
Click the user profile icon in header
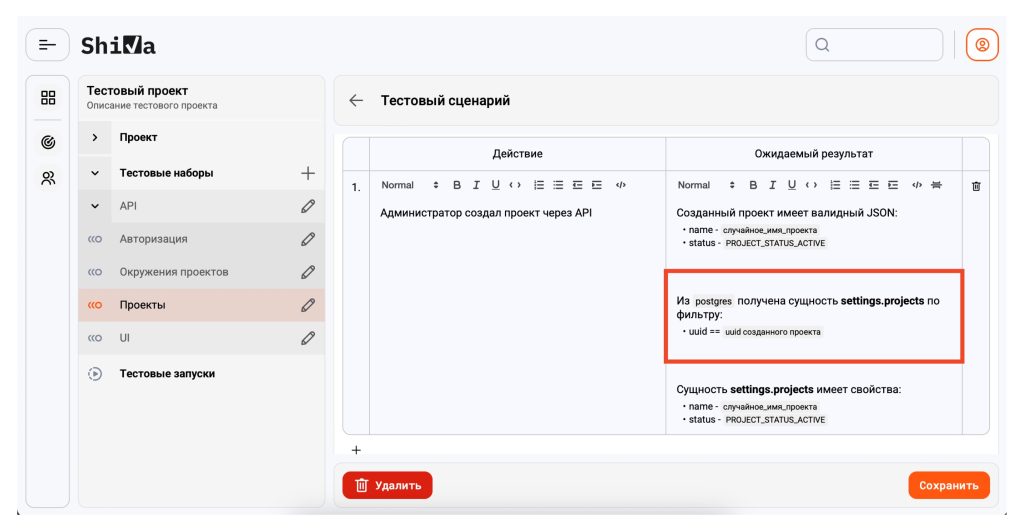click(981, 45)
